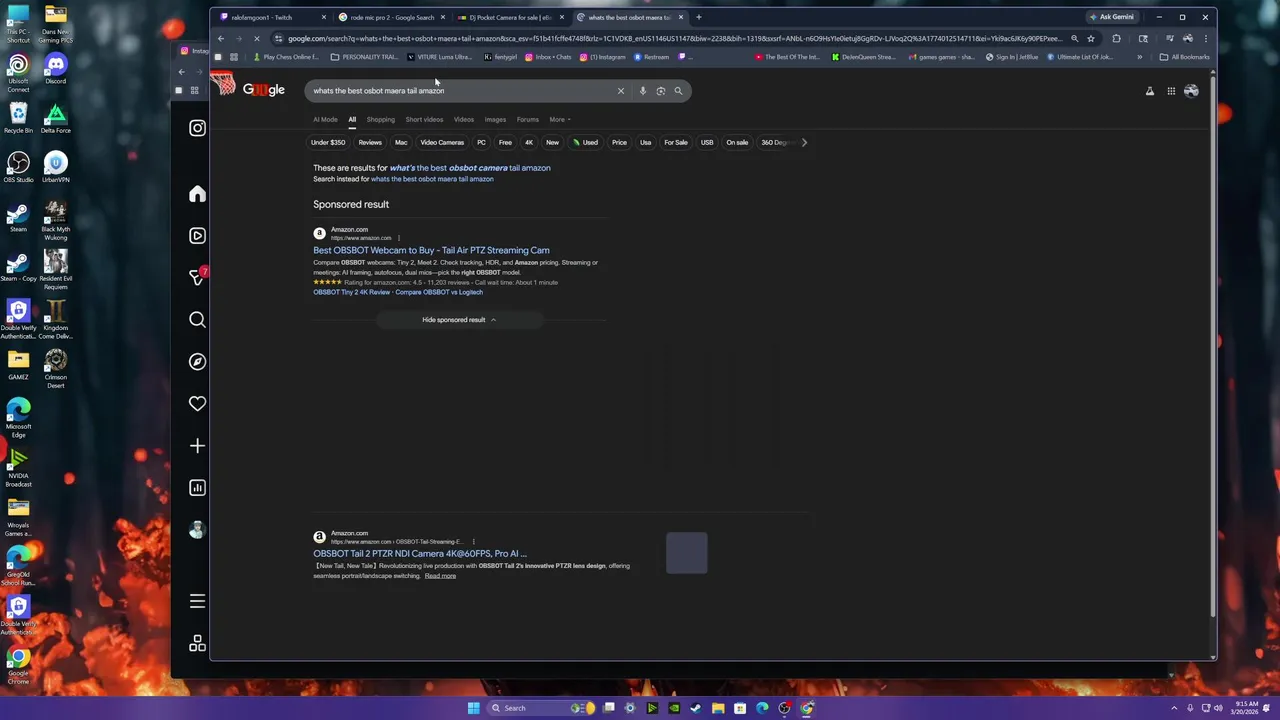Select the AI Mode search tab
Screen dimensions: 1280x720
tap(325, 120)
